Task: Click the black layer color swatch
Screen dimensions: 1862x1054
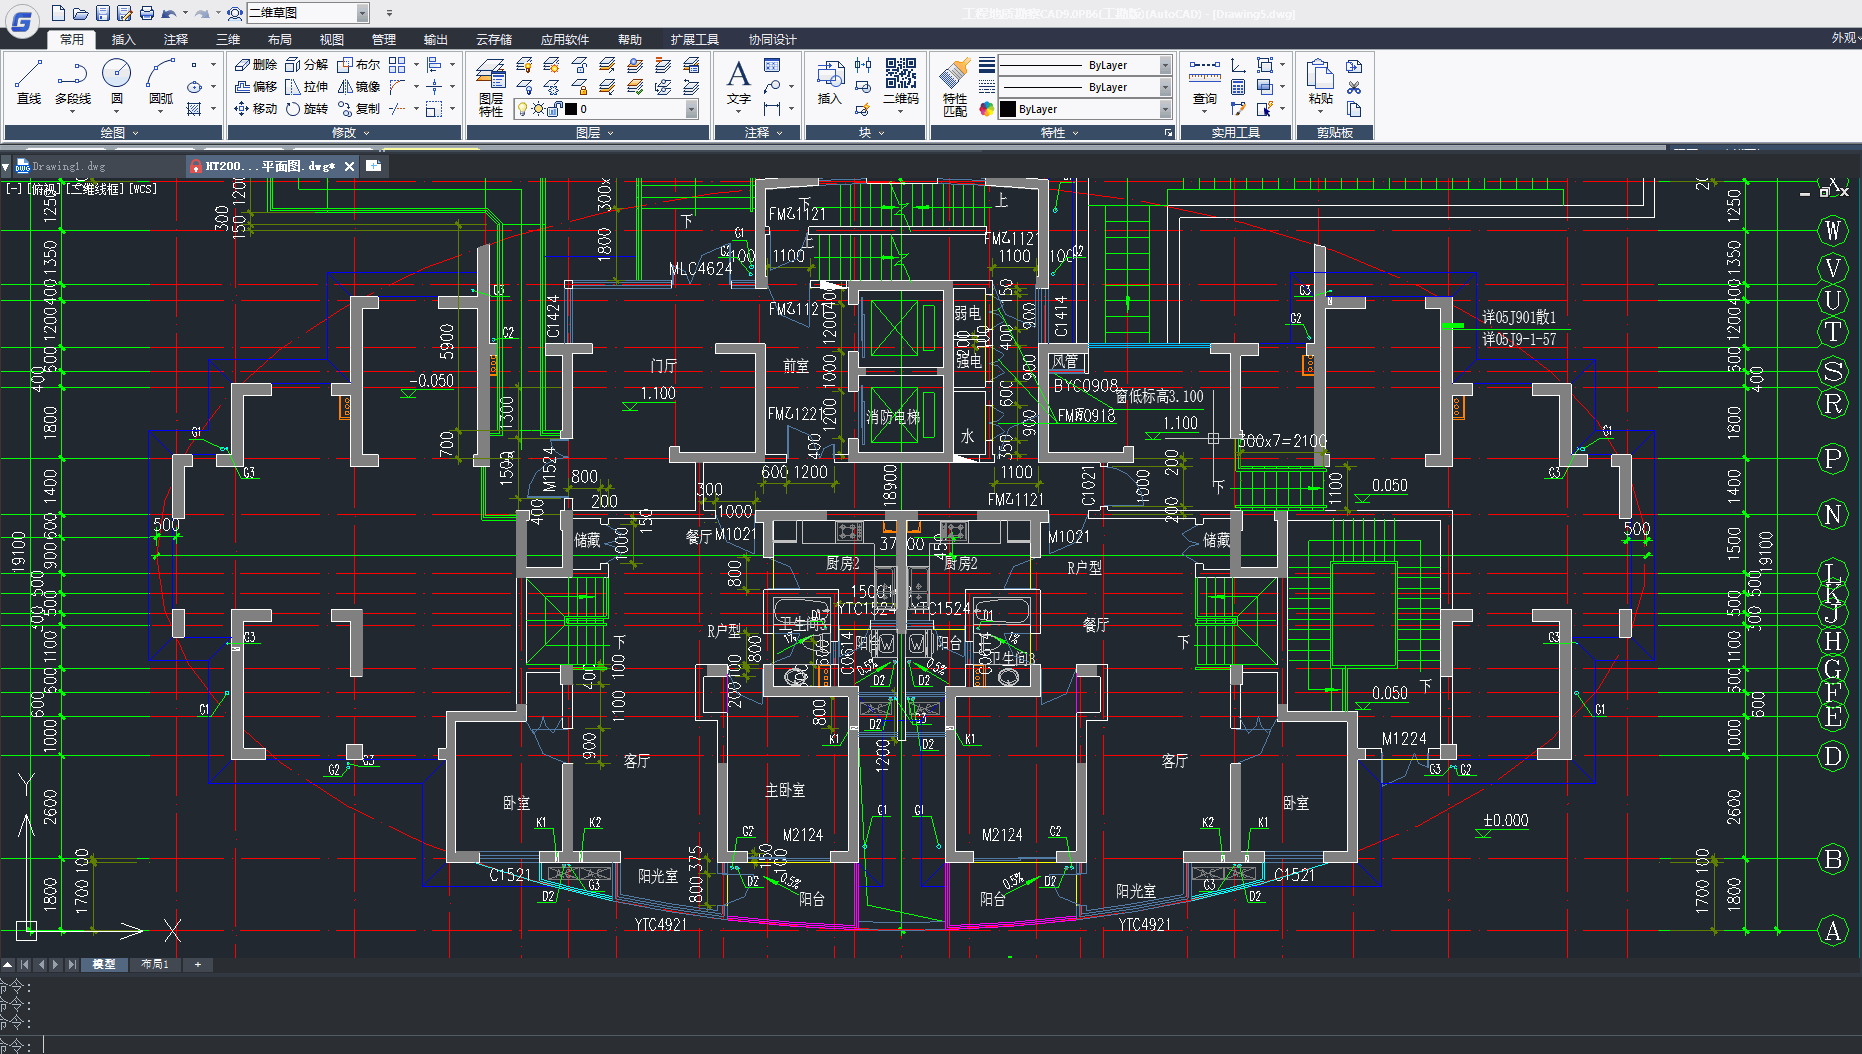Action: click(571, 109)
